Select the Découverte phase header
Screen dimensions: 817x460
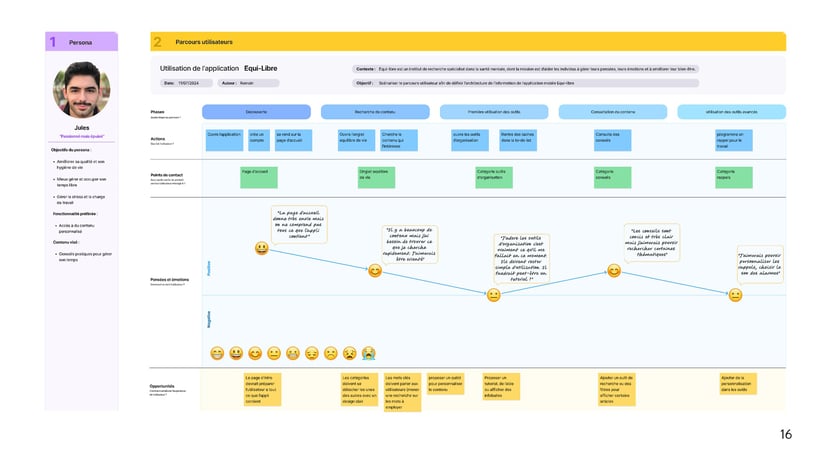tap(255, 112)
